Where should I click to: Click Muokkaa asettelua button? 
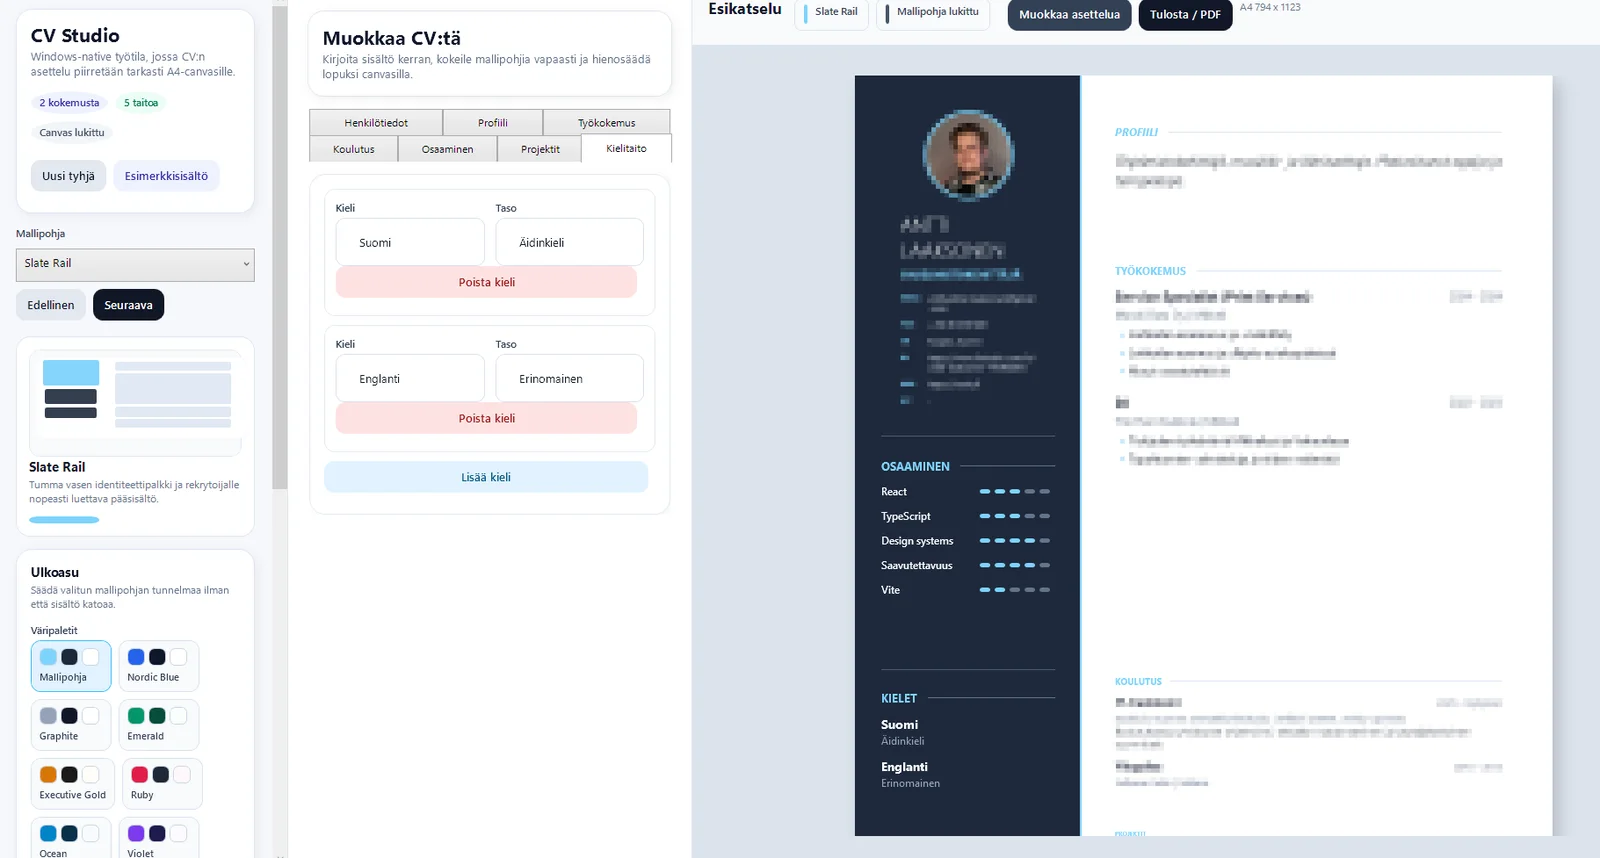point(1070,15)
